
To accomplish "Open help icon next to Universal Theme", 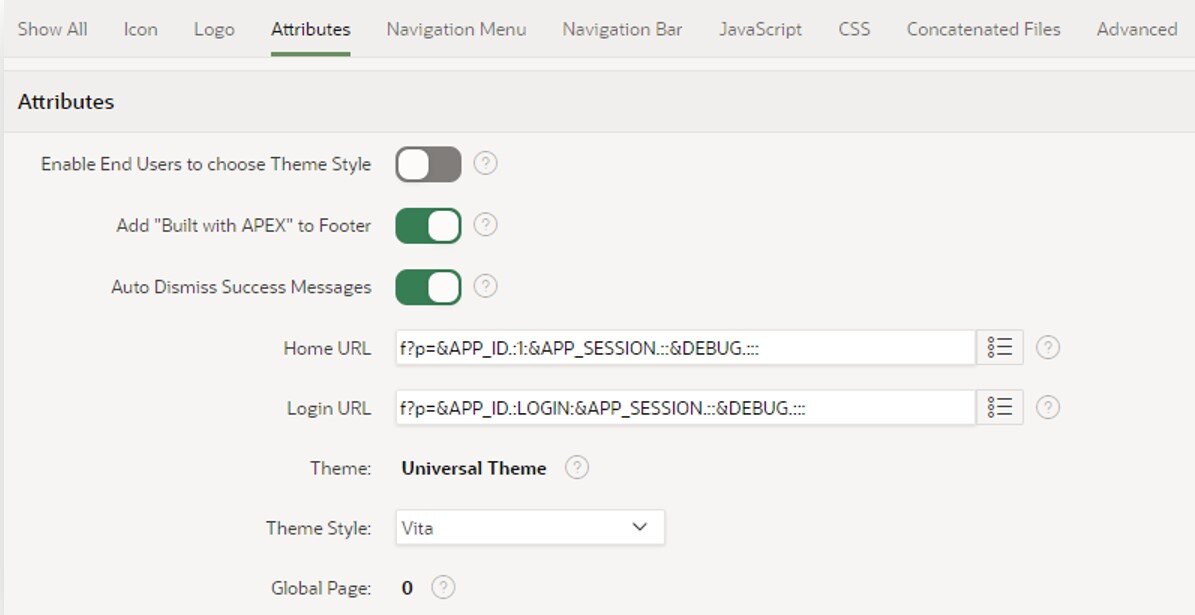I will click(x=577, y=467).
